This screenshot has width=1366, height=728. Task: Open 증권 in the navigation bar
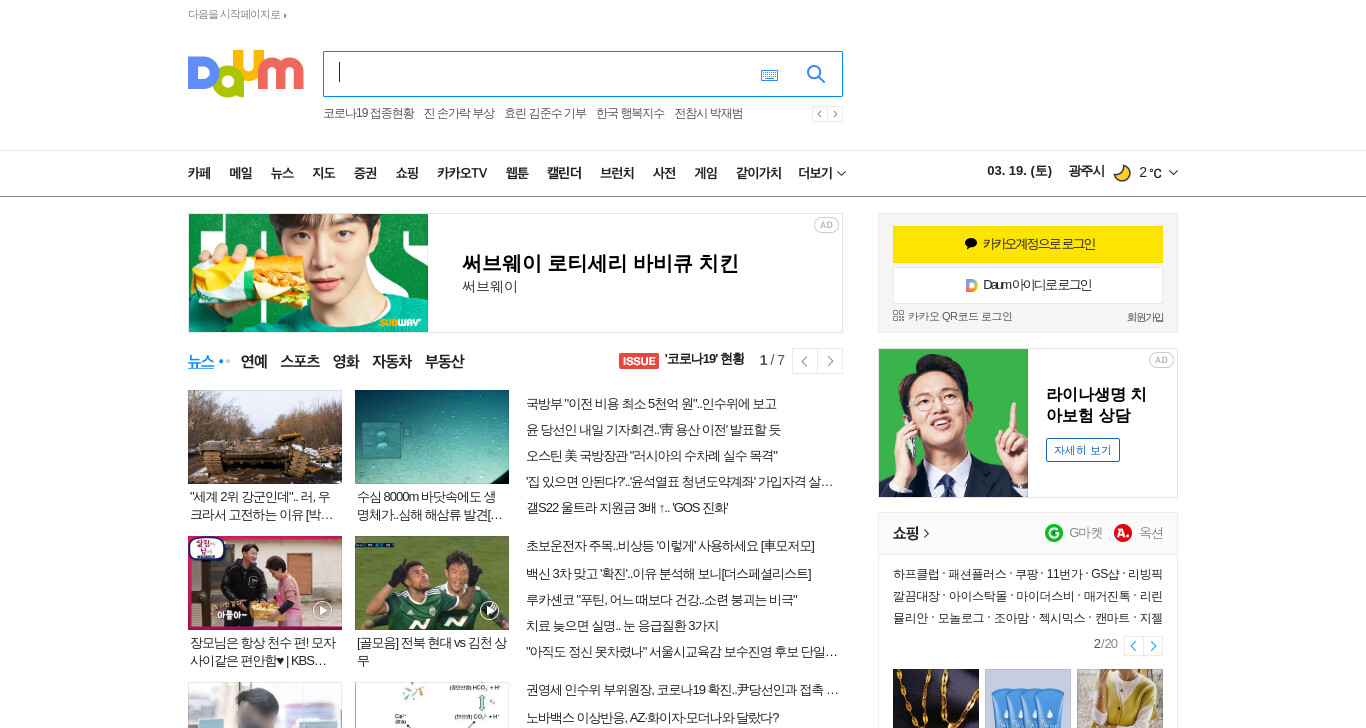click(365, 173)
